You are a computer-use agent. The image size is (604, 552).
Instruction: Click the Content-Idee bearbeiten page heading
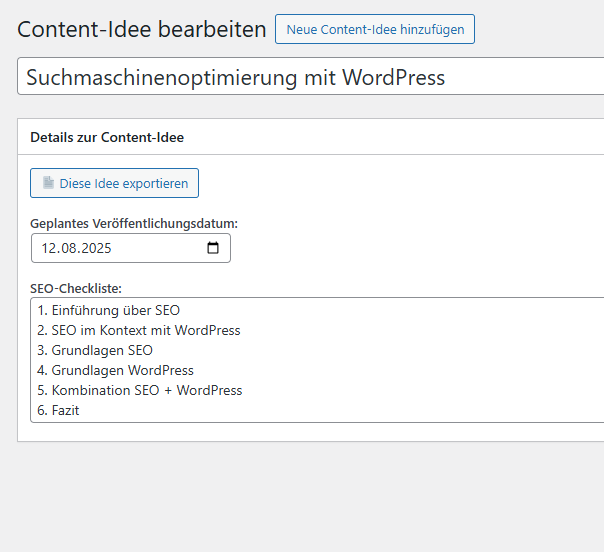pyautogui.click(x=142, y=29)
